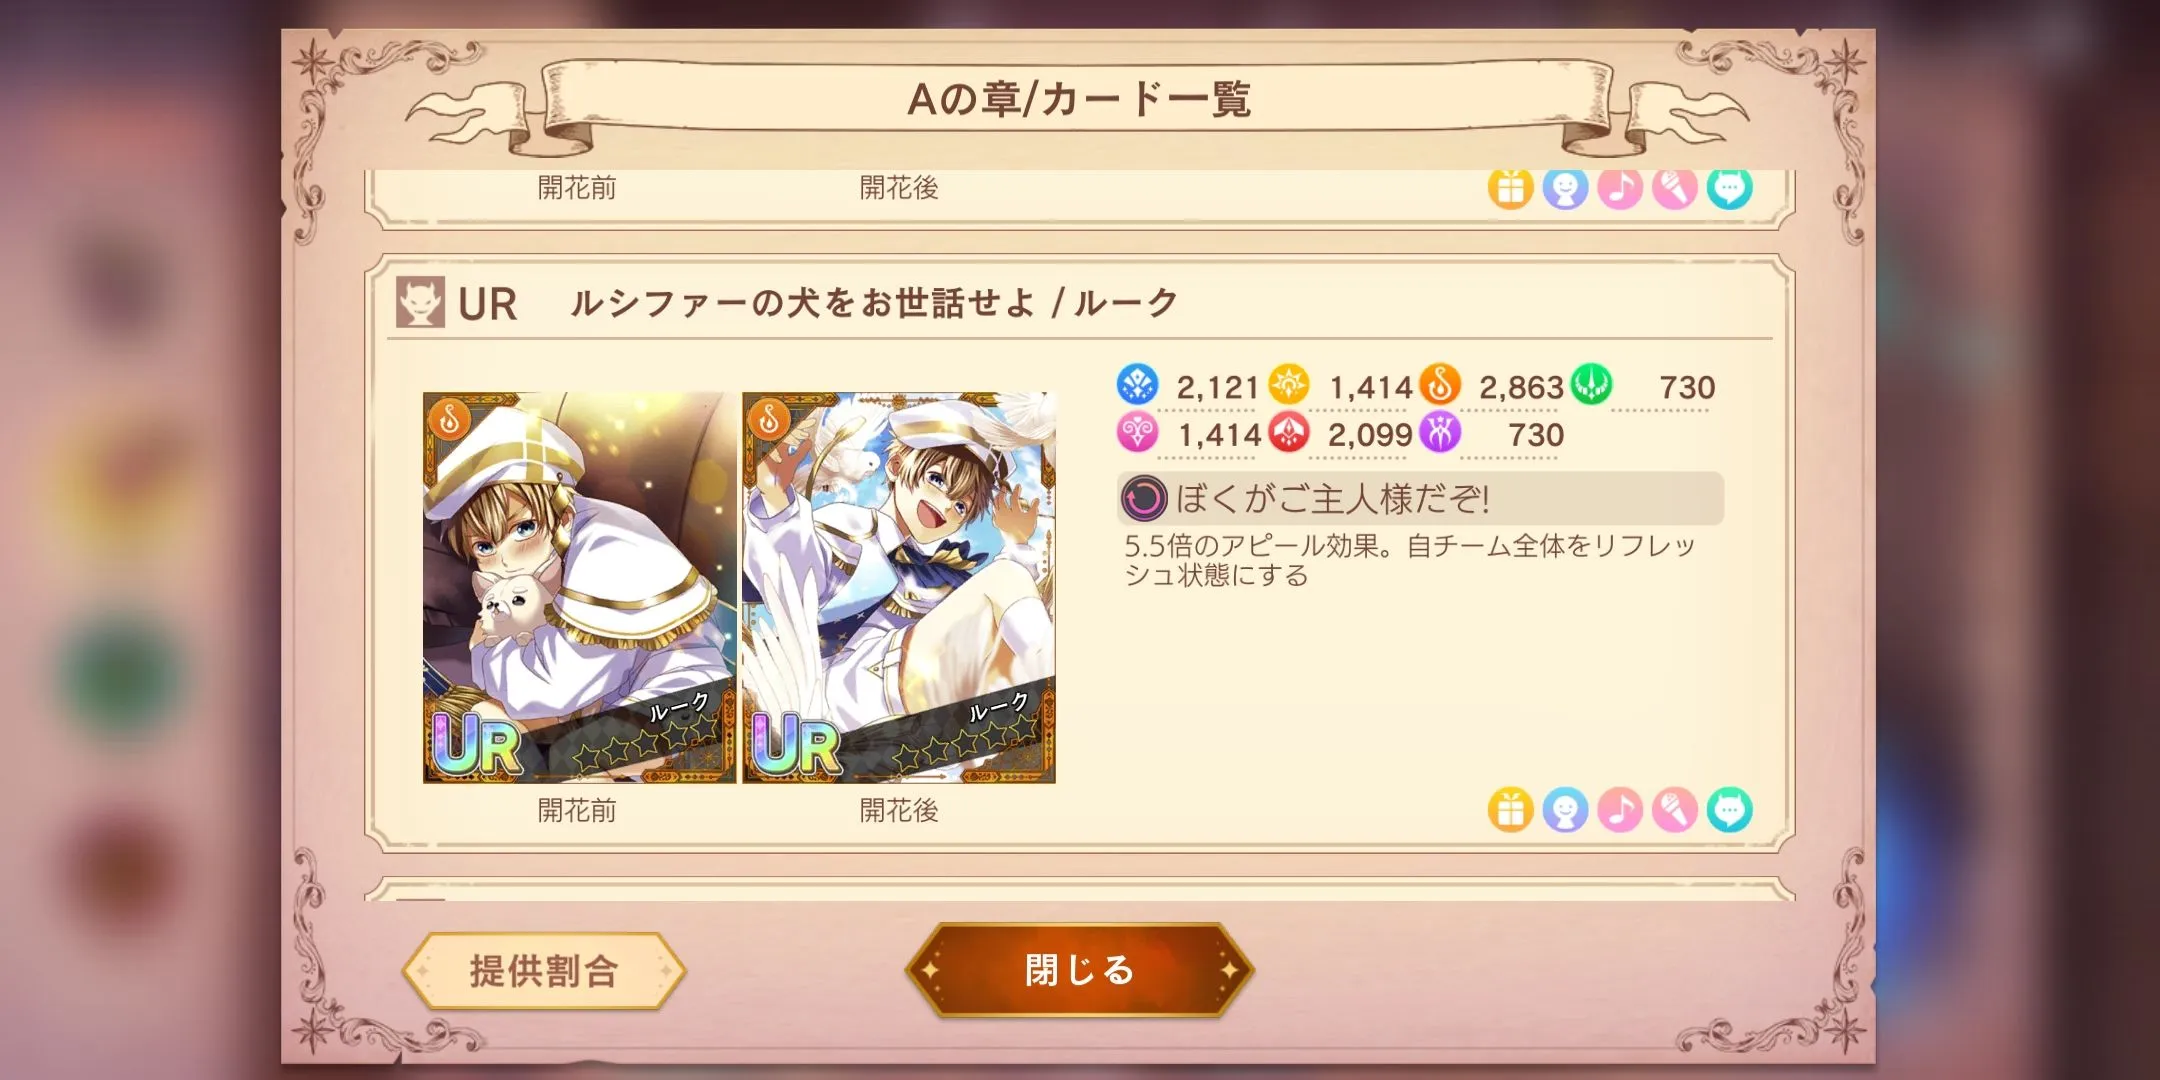Tap the gift icon in the top card row

[x=1510, y=189]
